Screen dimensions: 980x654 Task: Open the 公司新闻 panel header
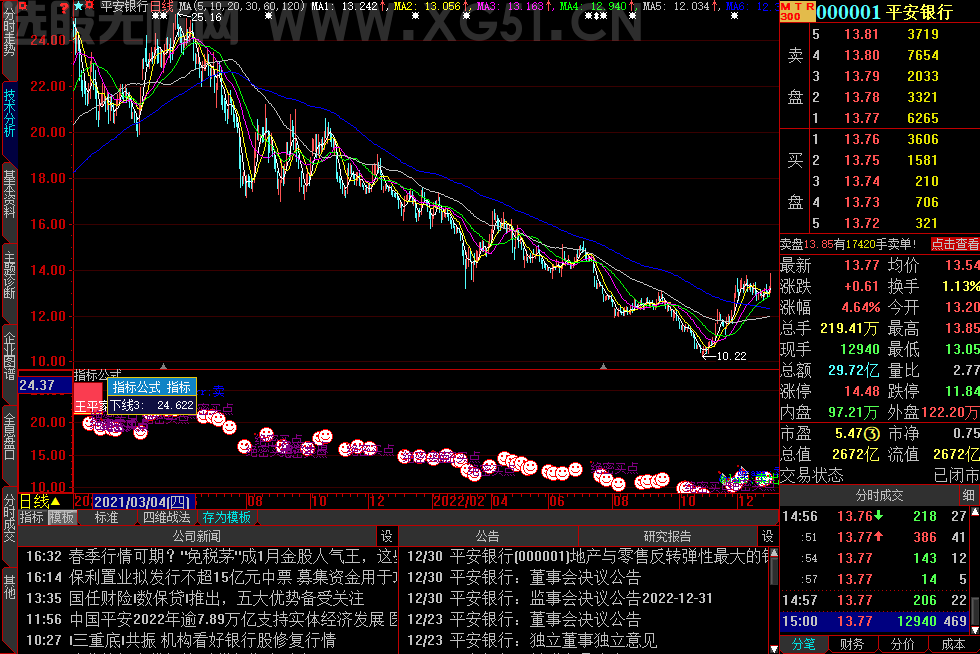tap(197, 536)
